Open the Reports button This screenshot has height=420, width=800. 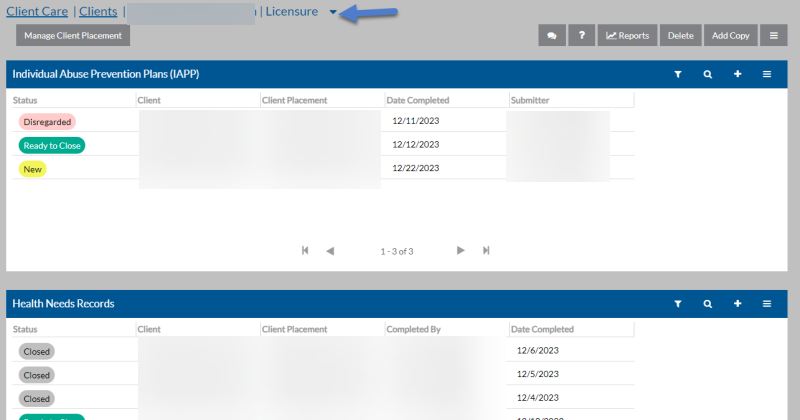[628, 36]
